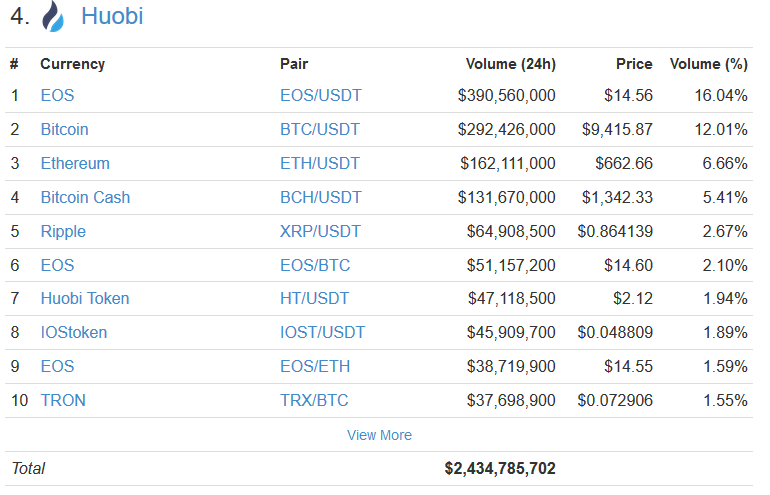This screenshot has height=495, width=770.
Task: Select the 12.01% volume share
Action: 721,129
